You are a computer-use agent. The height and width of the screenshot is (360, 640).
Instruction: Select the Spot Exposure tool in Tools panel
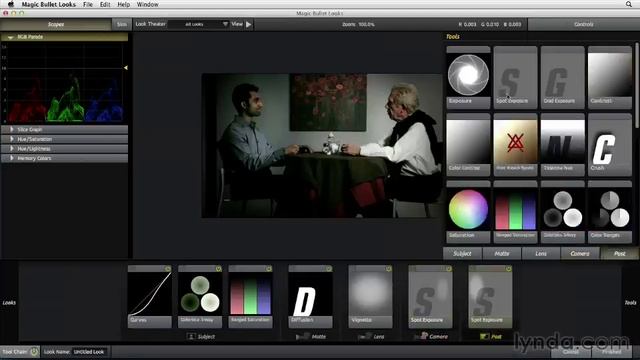(515, 77)
